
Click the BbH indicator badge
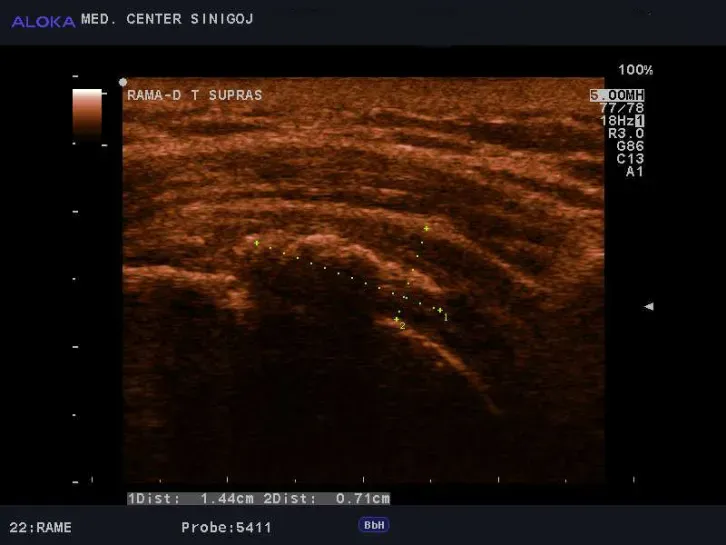(374, 525)
